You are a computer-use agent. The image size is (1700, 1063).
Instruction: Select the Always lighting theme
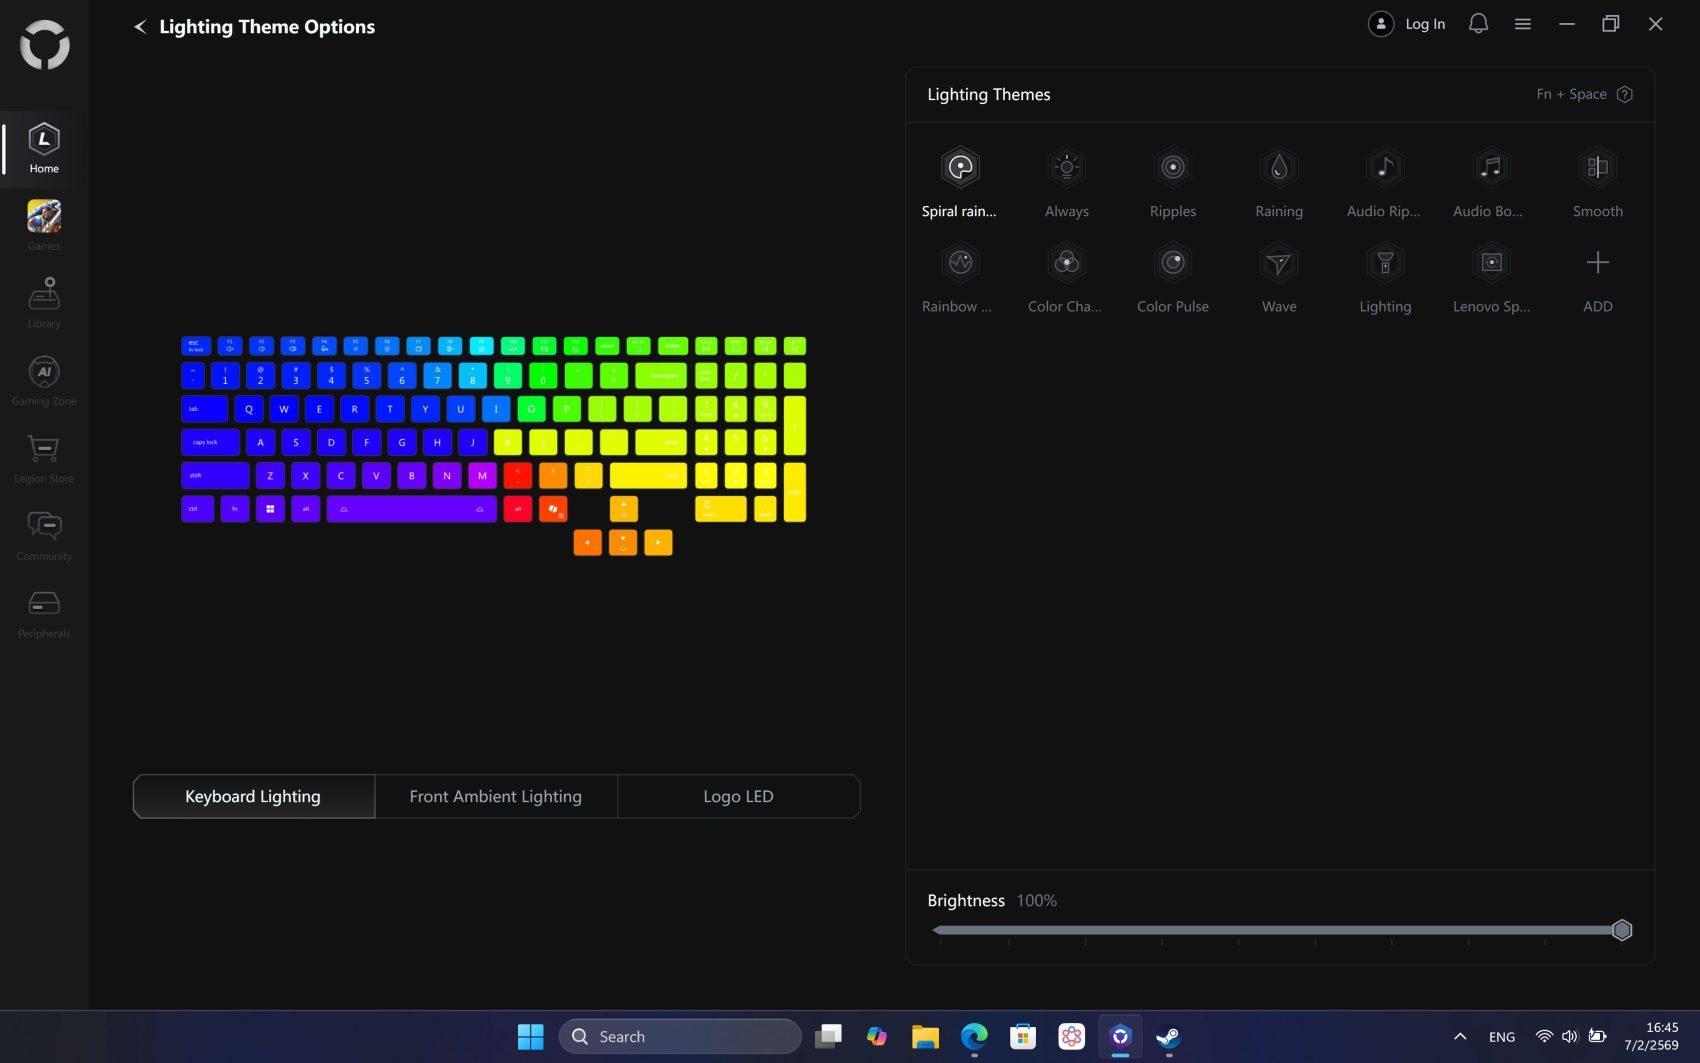click(1066, 168)
